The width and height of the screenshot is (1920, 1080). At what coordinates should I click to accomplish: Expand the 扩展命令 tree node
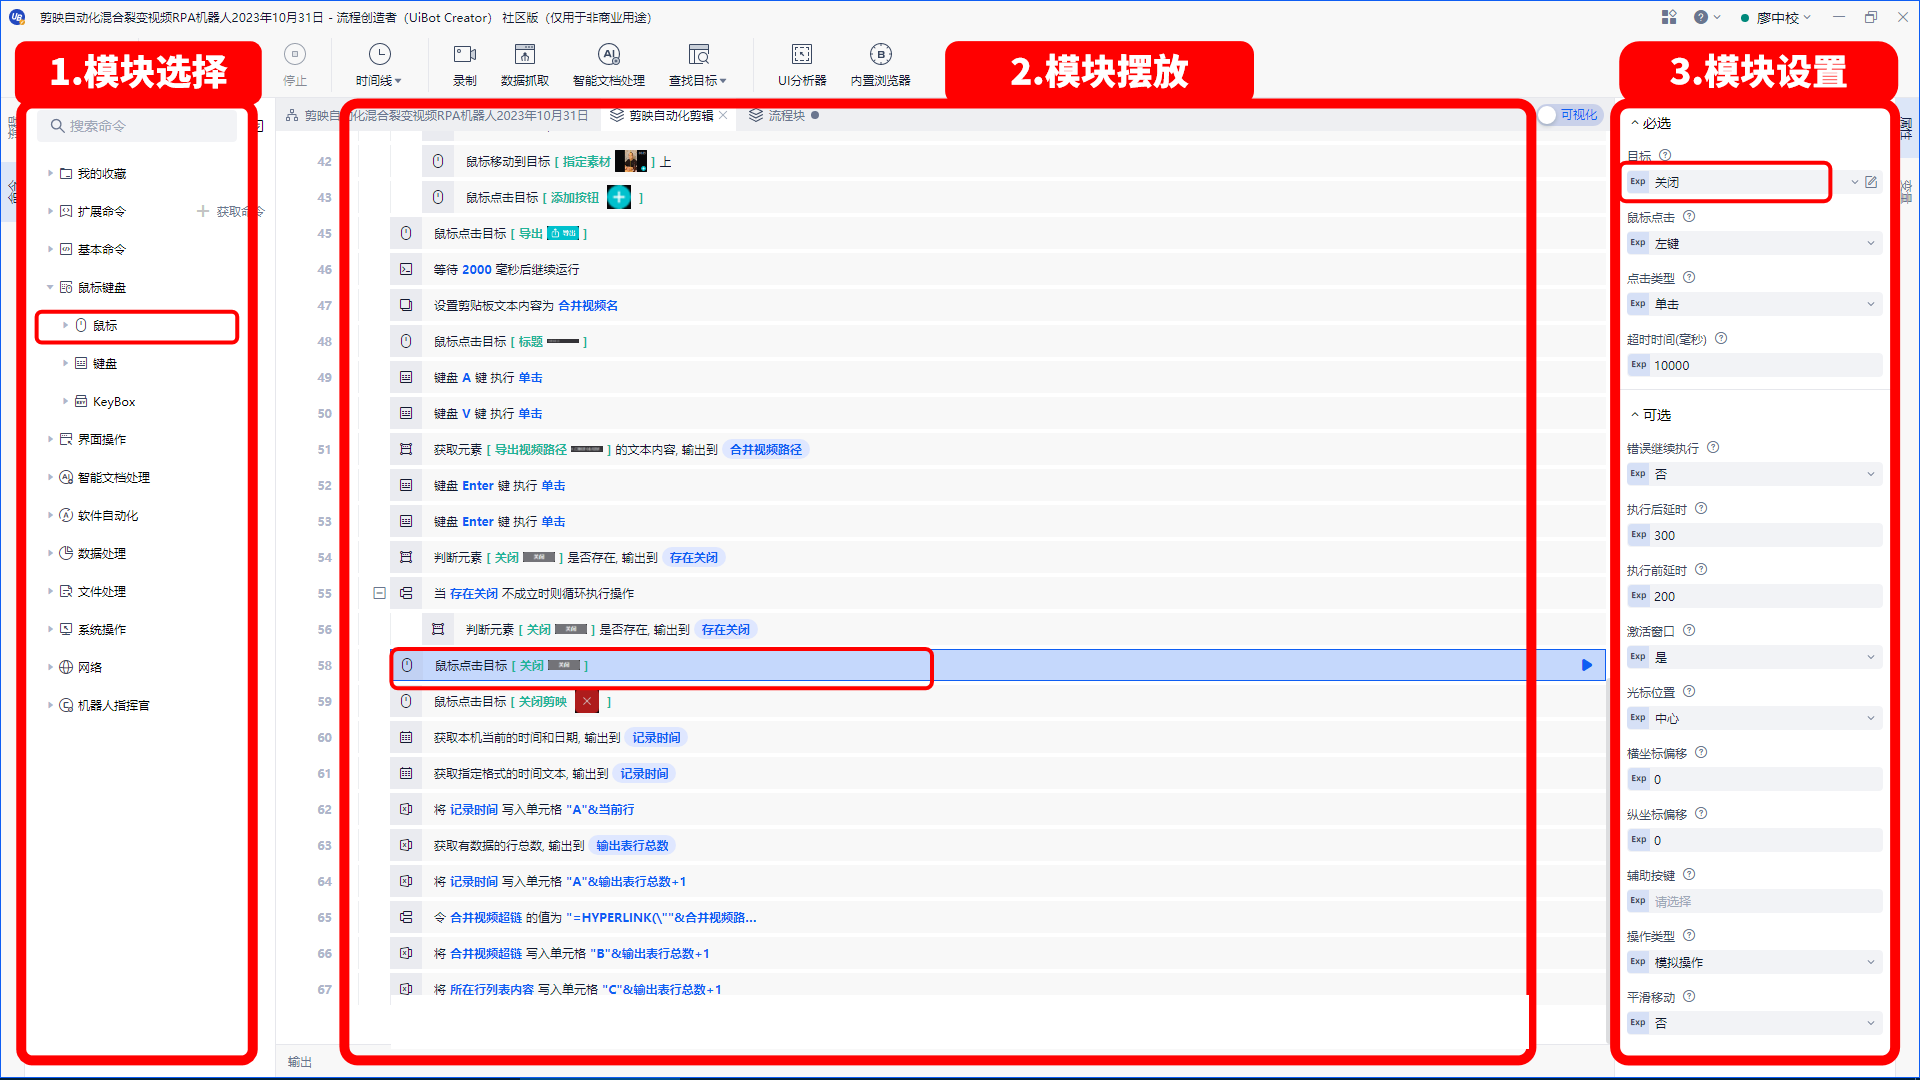[50, 211]
